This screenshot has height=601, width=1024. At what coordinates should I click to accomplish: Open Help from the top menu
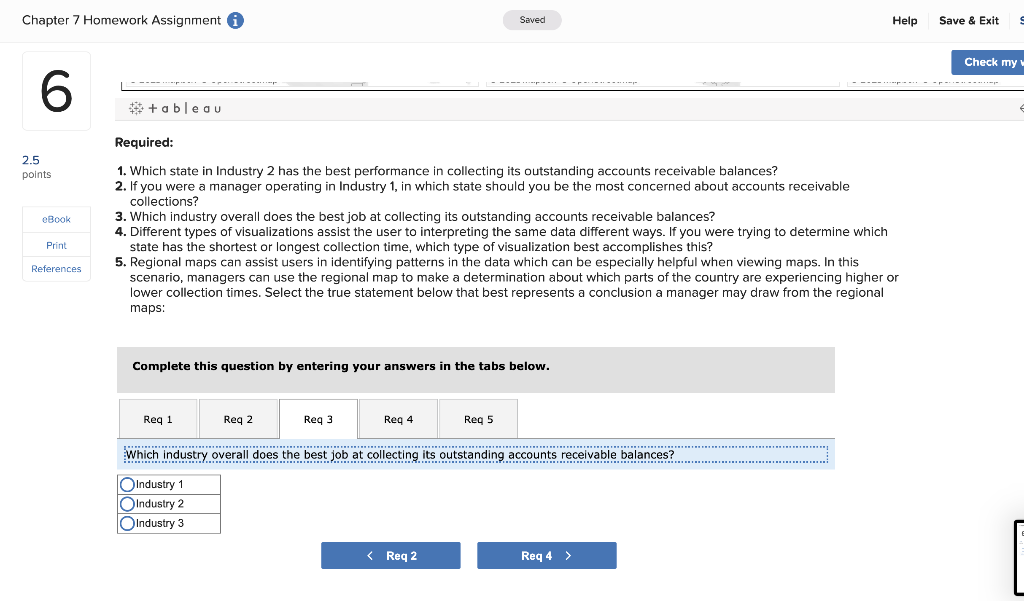904,20
